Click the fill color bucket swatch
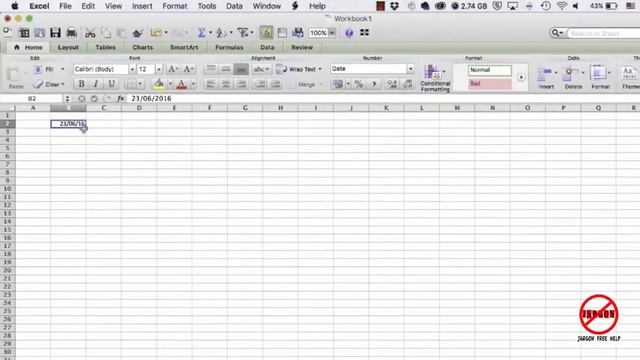This screenshot has width=640, height=360. 158,84
